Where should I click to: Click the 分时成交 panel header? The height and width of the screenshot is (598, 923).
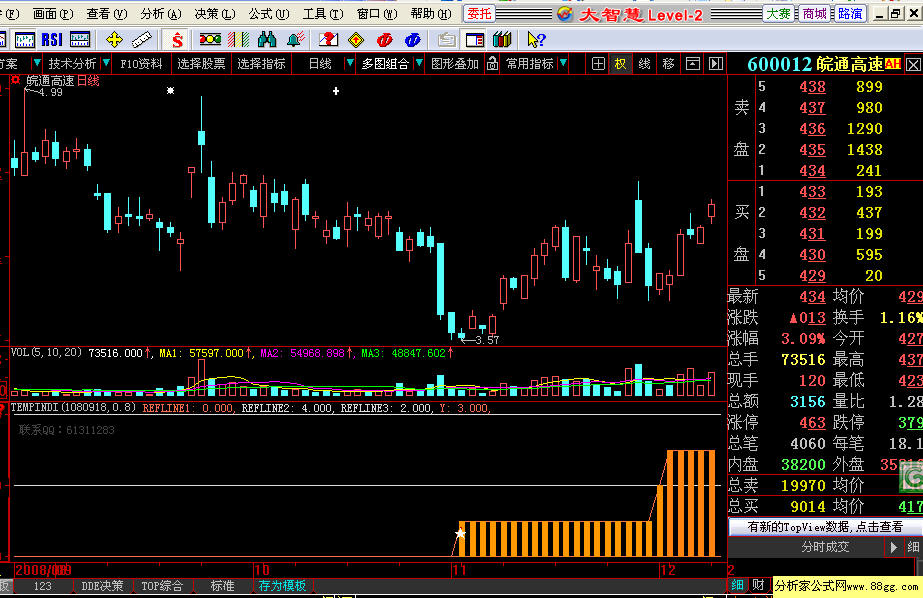[x=825, y=547]
